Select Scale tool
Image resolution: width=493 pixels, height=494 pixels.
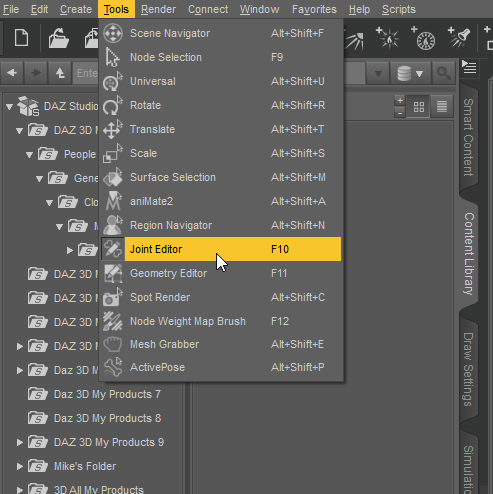pyautogui.click(x=221, y=153)
